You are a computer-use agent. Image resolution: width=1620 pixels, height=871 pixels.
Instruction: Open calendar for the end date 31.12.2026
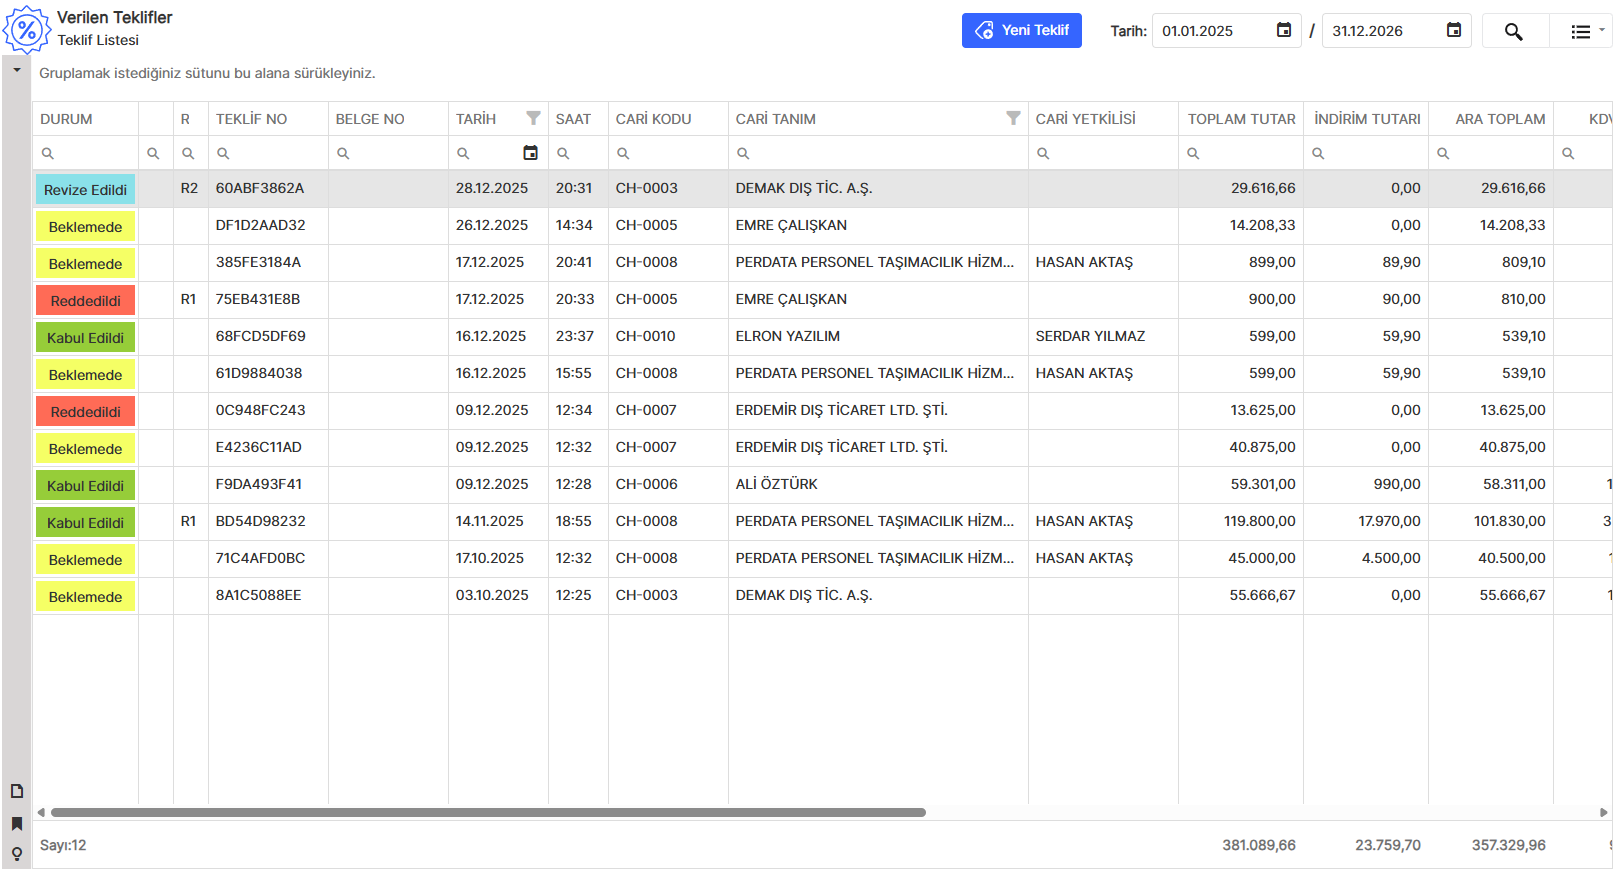(x=1454, y=31)
